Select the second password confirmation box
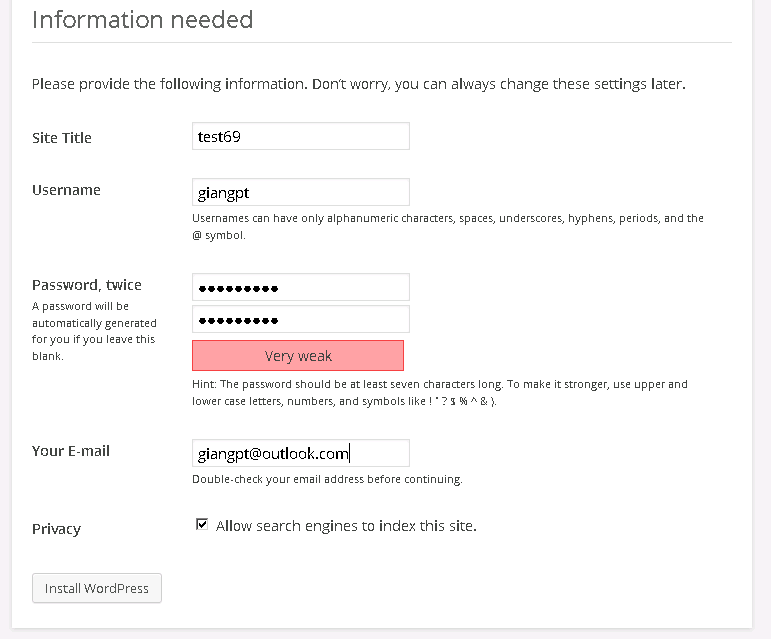771x639 pixels. [x=300, y=320]
